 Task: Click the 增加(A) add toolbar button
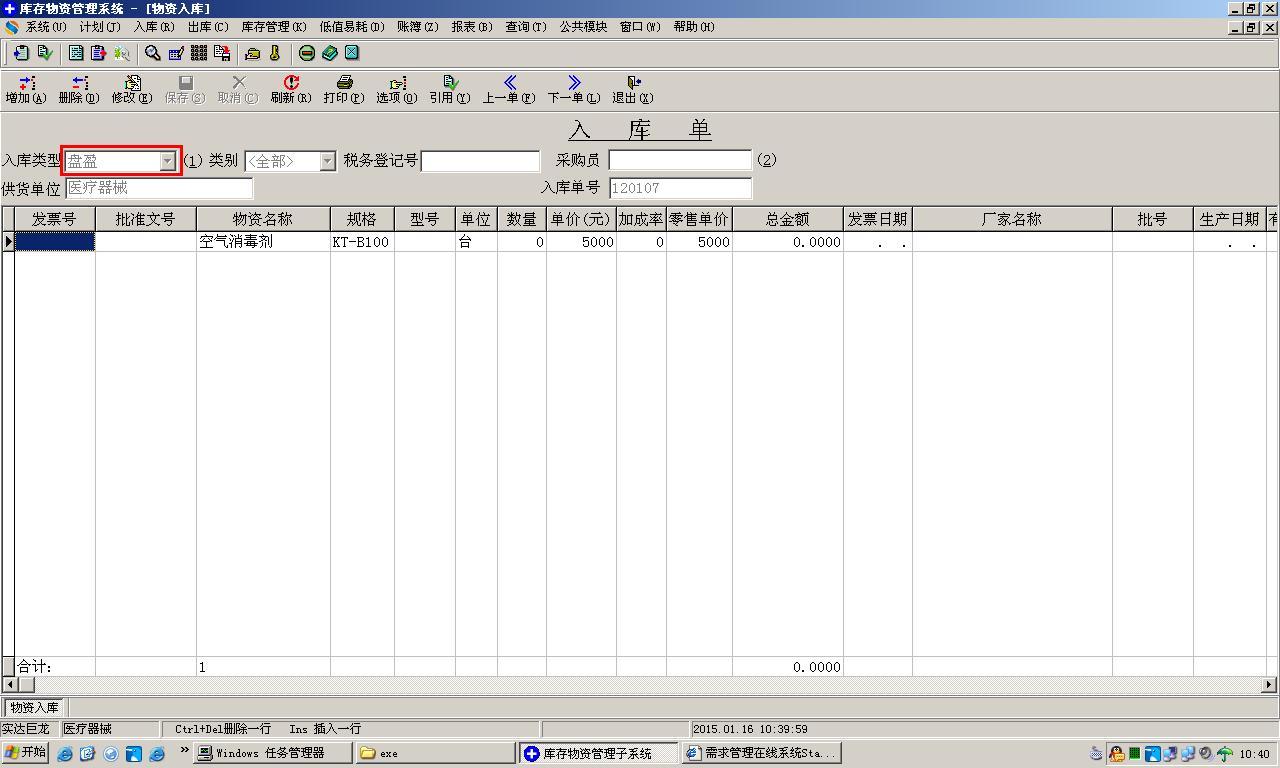26,90
